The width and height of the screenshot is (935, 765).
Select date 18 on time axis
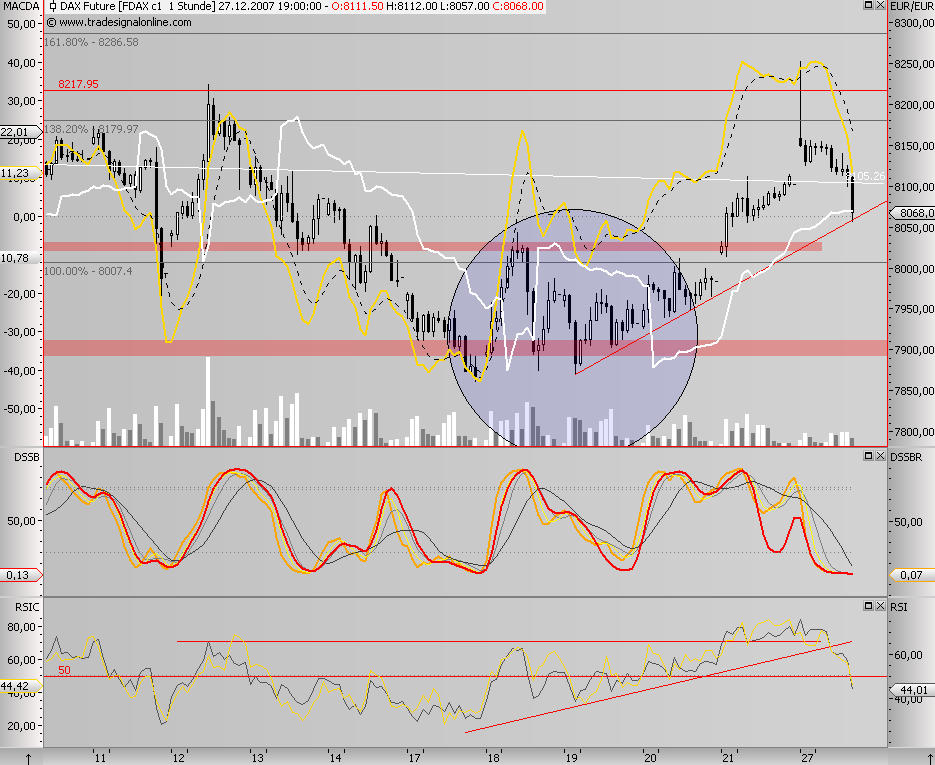pyautogui.click(x=493, y=758)
